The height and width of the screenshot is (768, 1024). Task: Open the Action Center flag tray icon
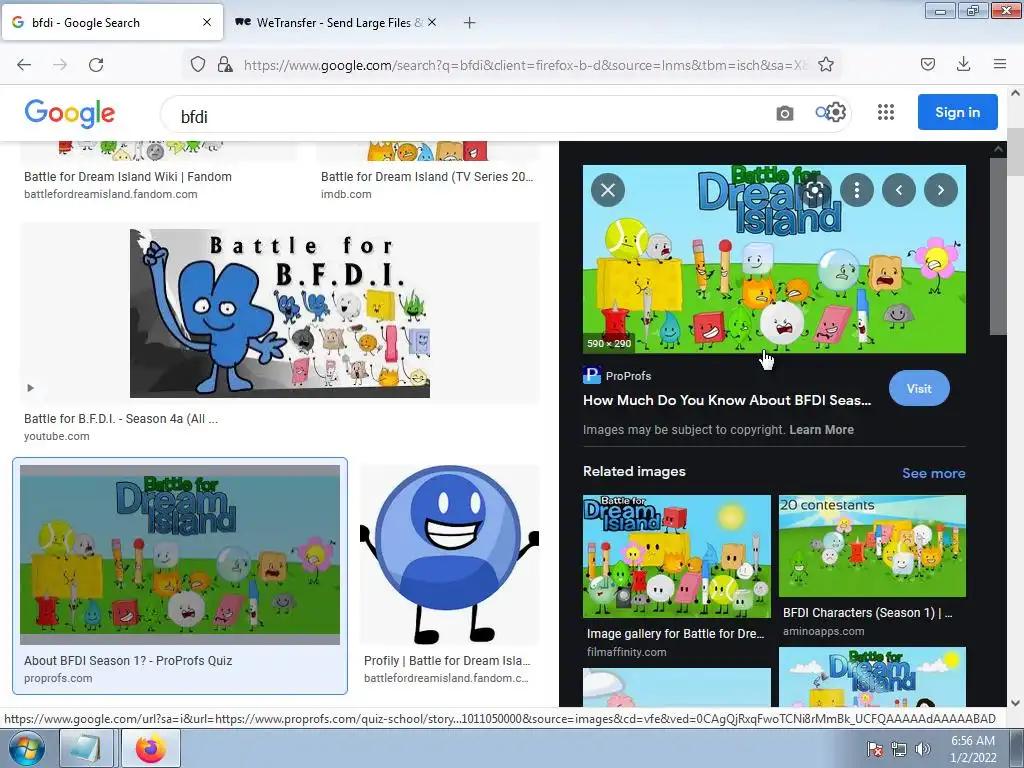pyautogui.click(x=875, y=749)
